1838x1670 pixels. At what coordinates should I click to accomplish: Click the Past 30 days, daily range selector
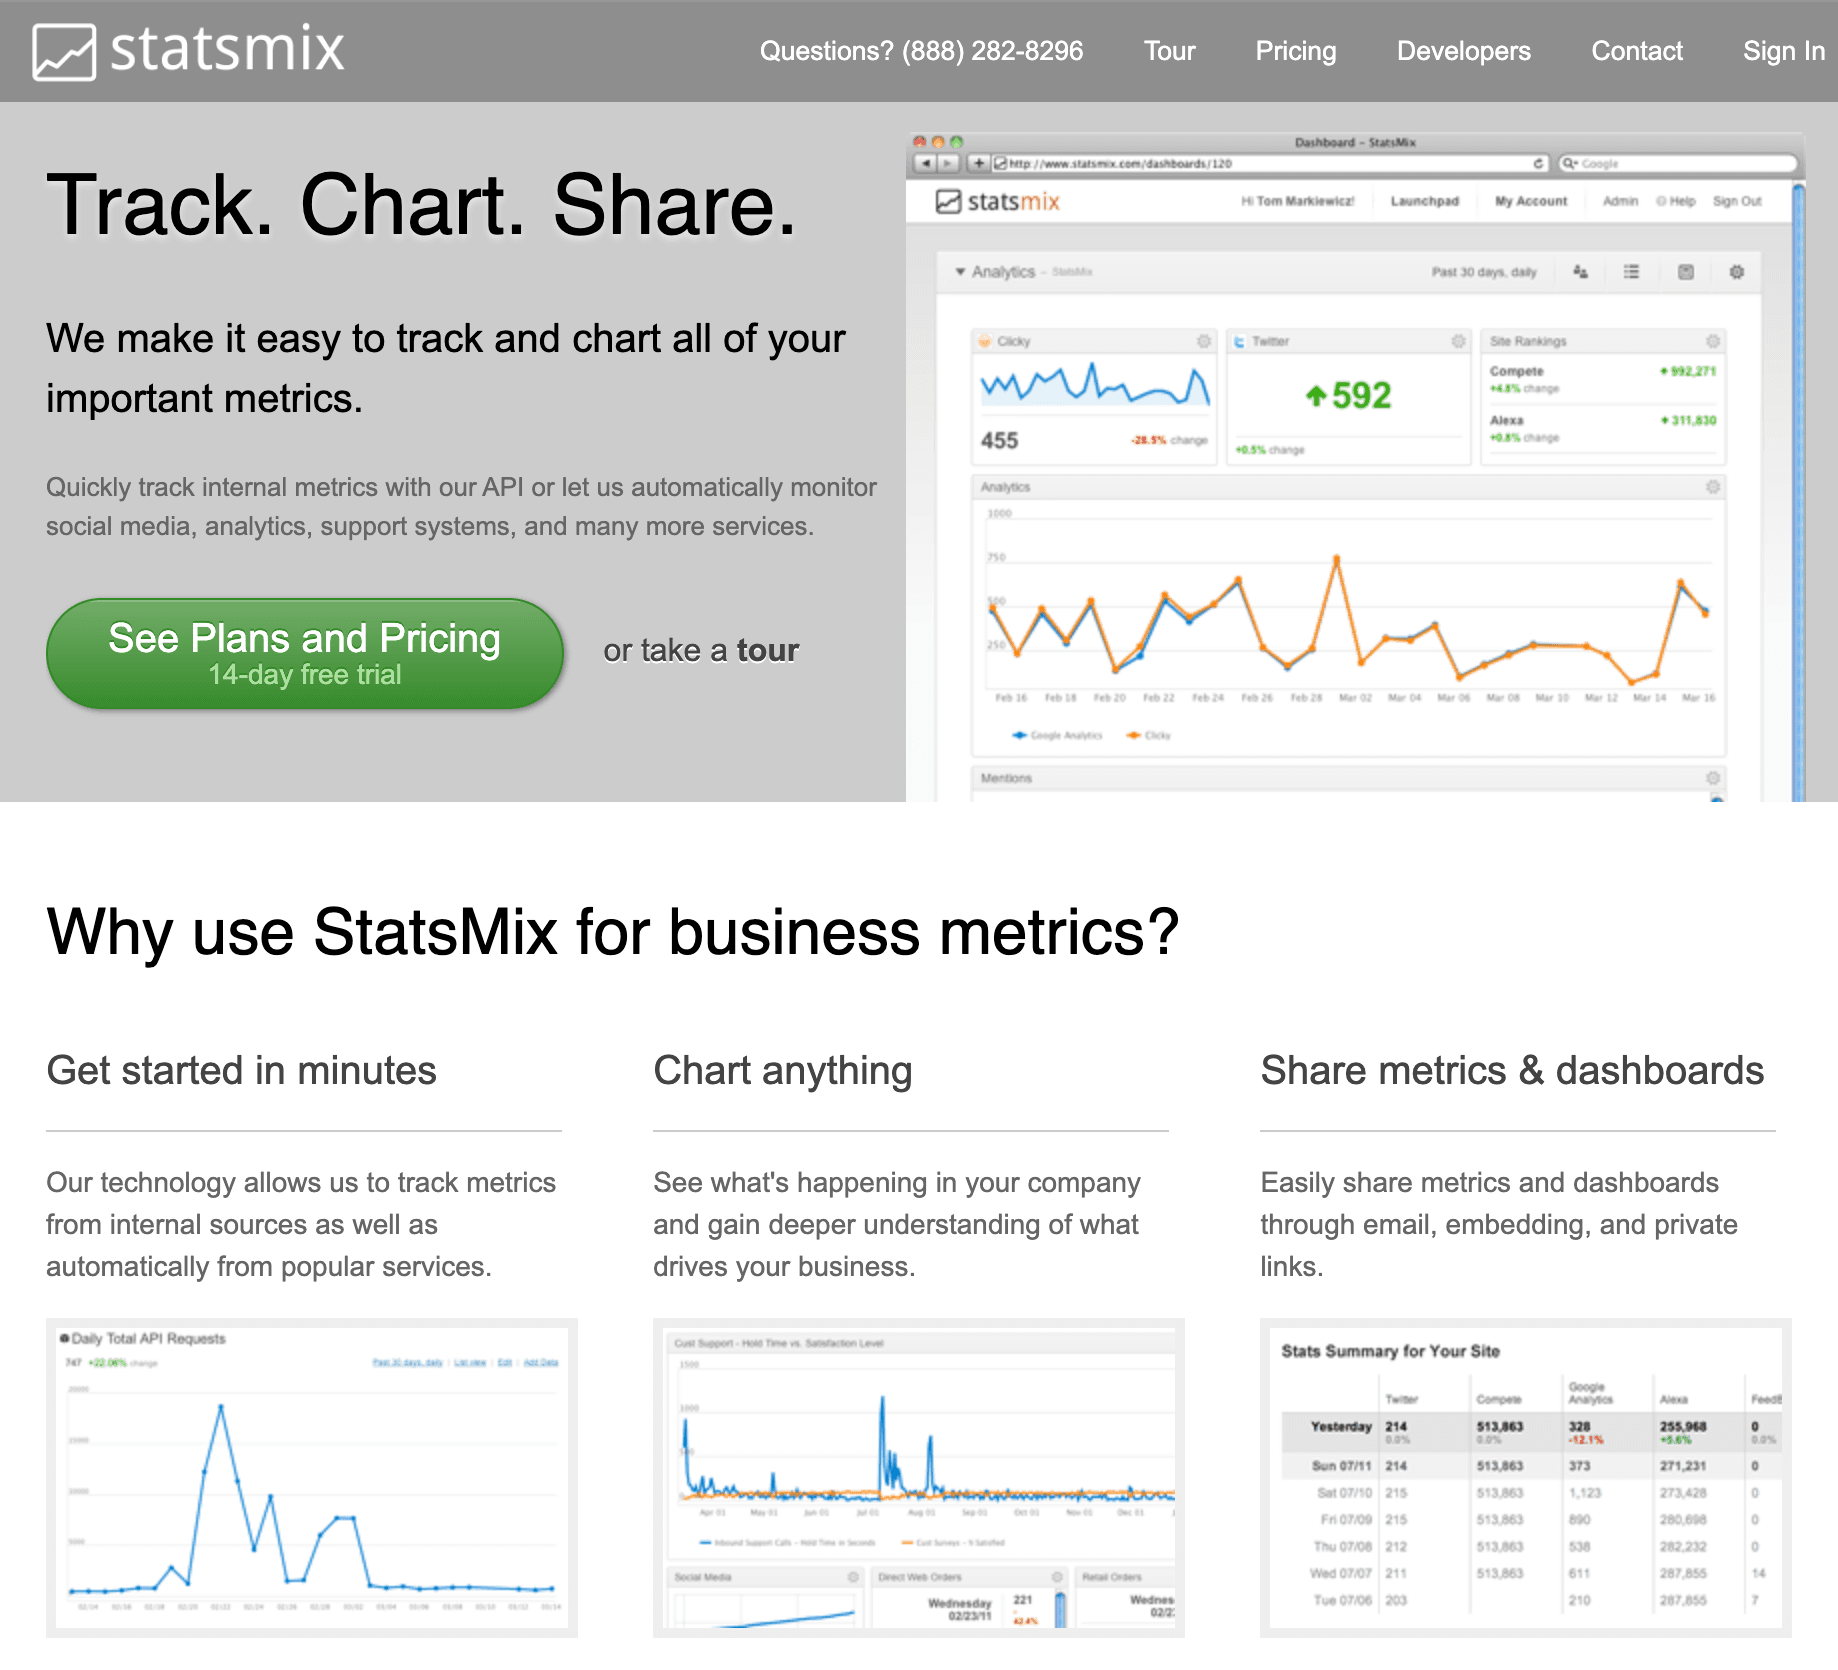pos(1483,272)
